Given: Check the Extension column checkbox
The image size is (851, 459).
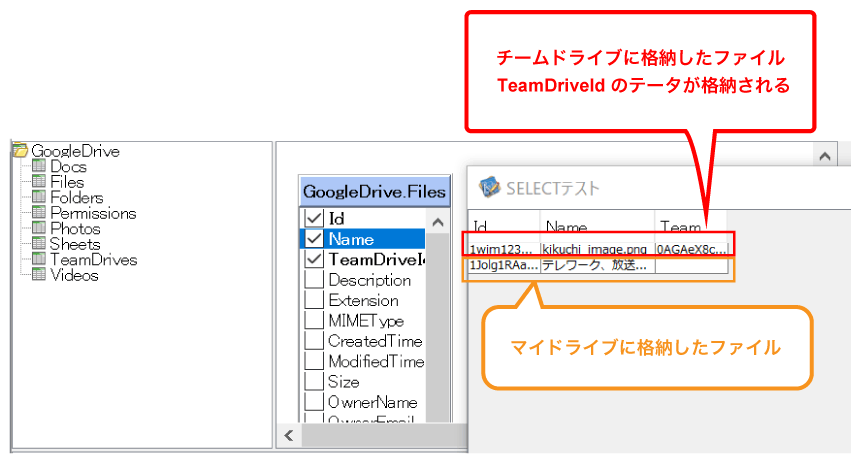Looking at the screenshot, I should point(314,299).
